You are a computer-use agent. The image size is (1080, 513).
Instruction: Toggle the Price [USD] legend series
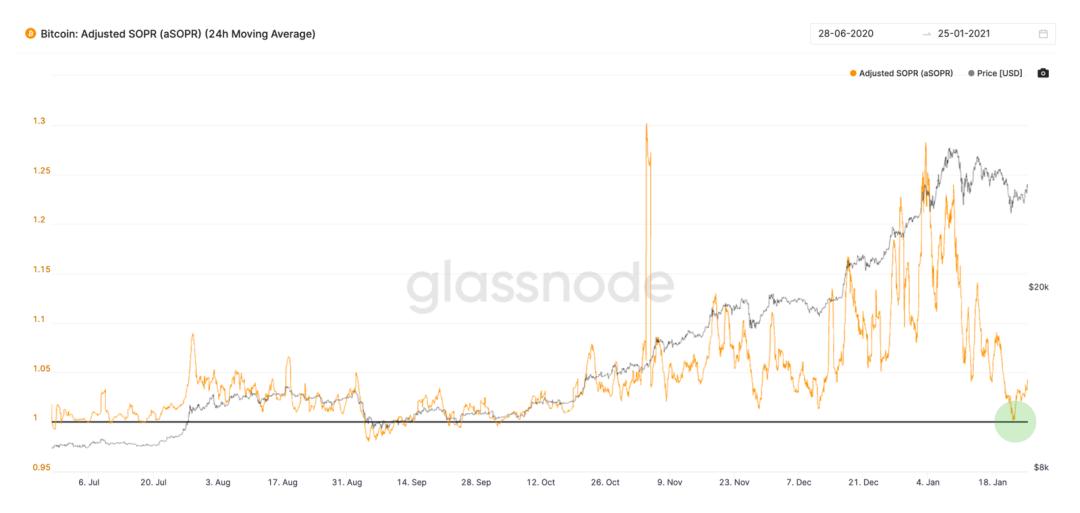995,73
